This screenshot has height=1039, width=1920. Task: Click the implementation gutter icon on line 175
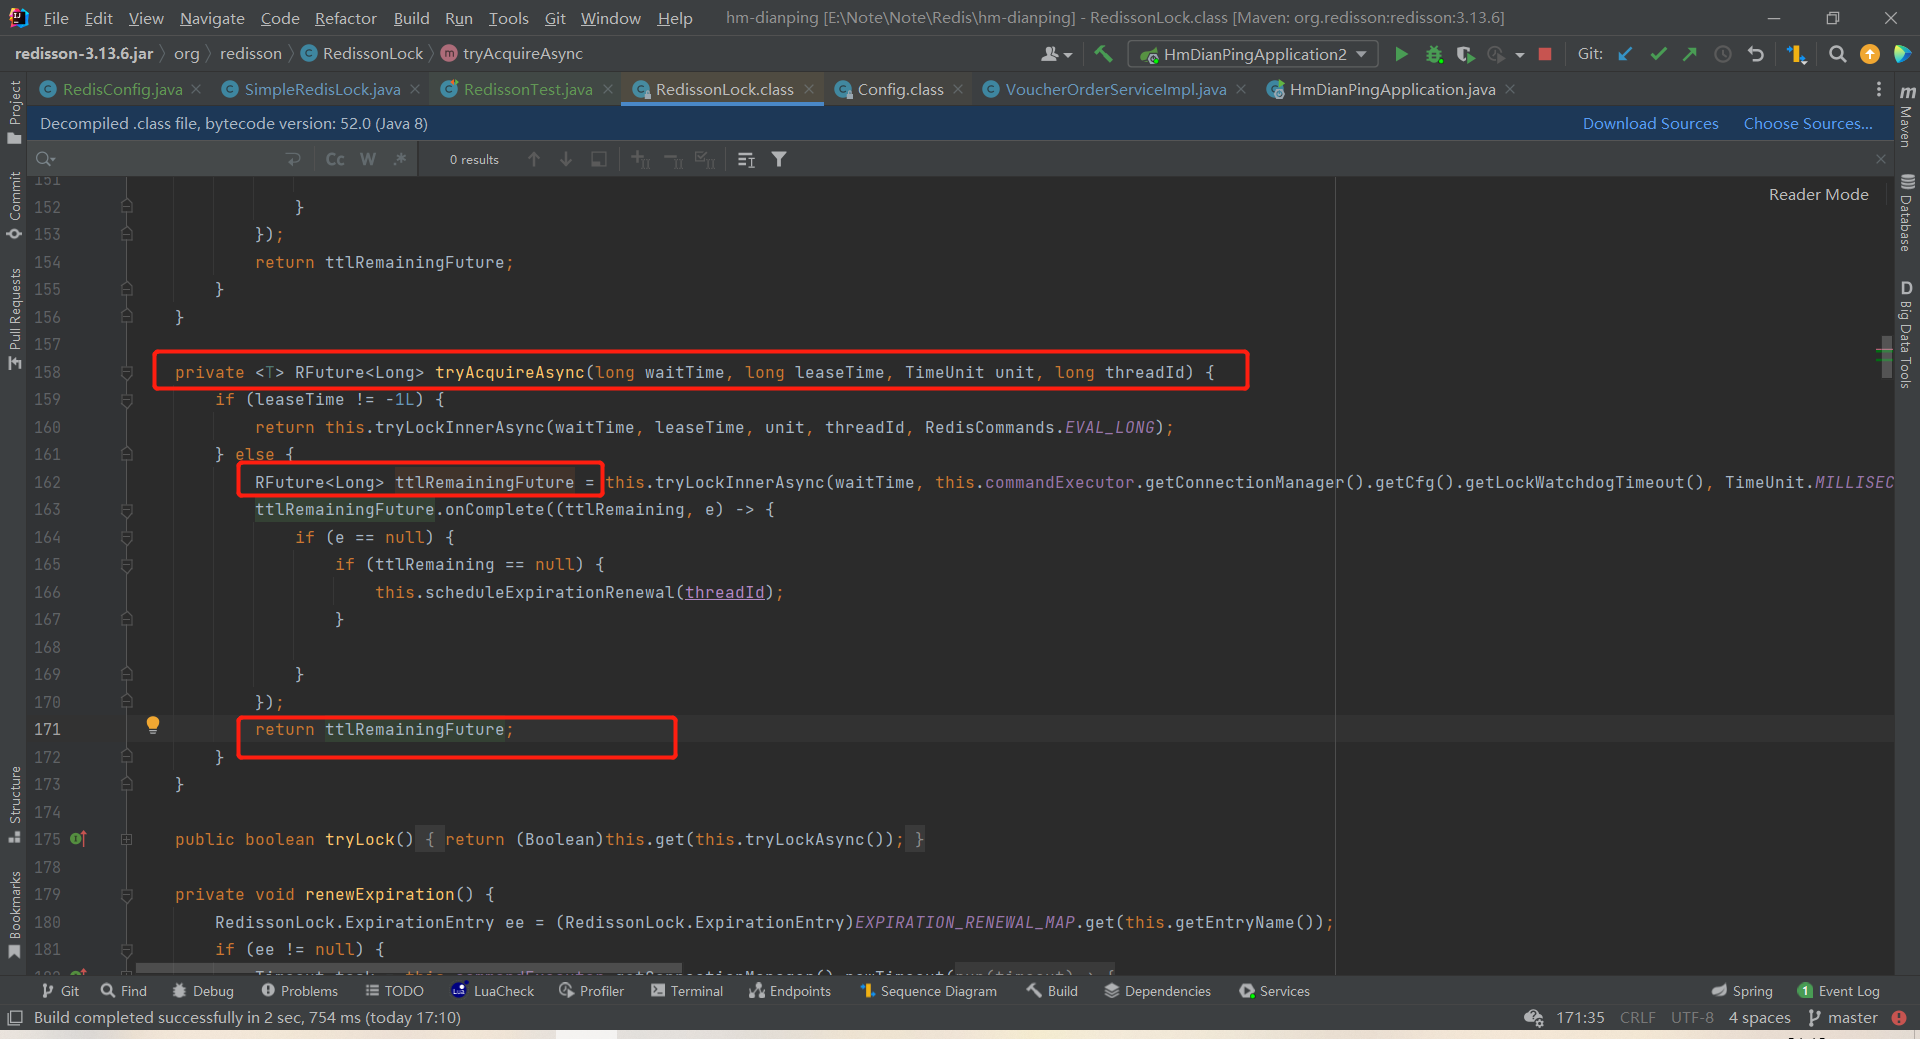pyautogui.click(x=79, y=839)
